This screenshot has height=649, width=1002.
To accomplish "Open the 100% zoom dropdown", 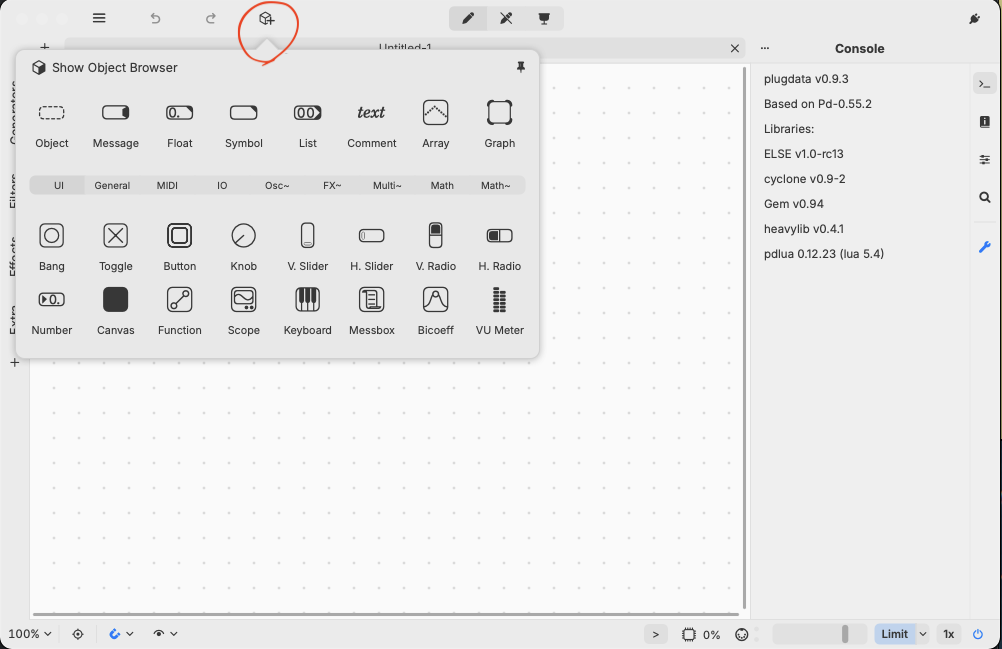I will [29, 634].
